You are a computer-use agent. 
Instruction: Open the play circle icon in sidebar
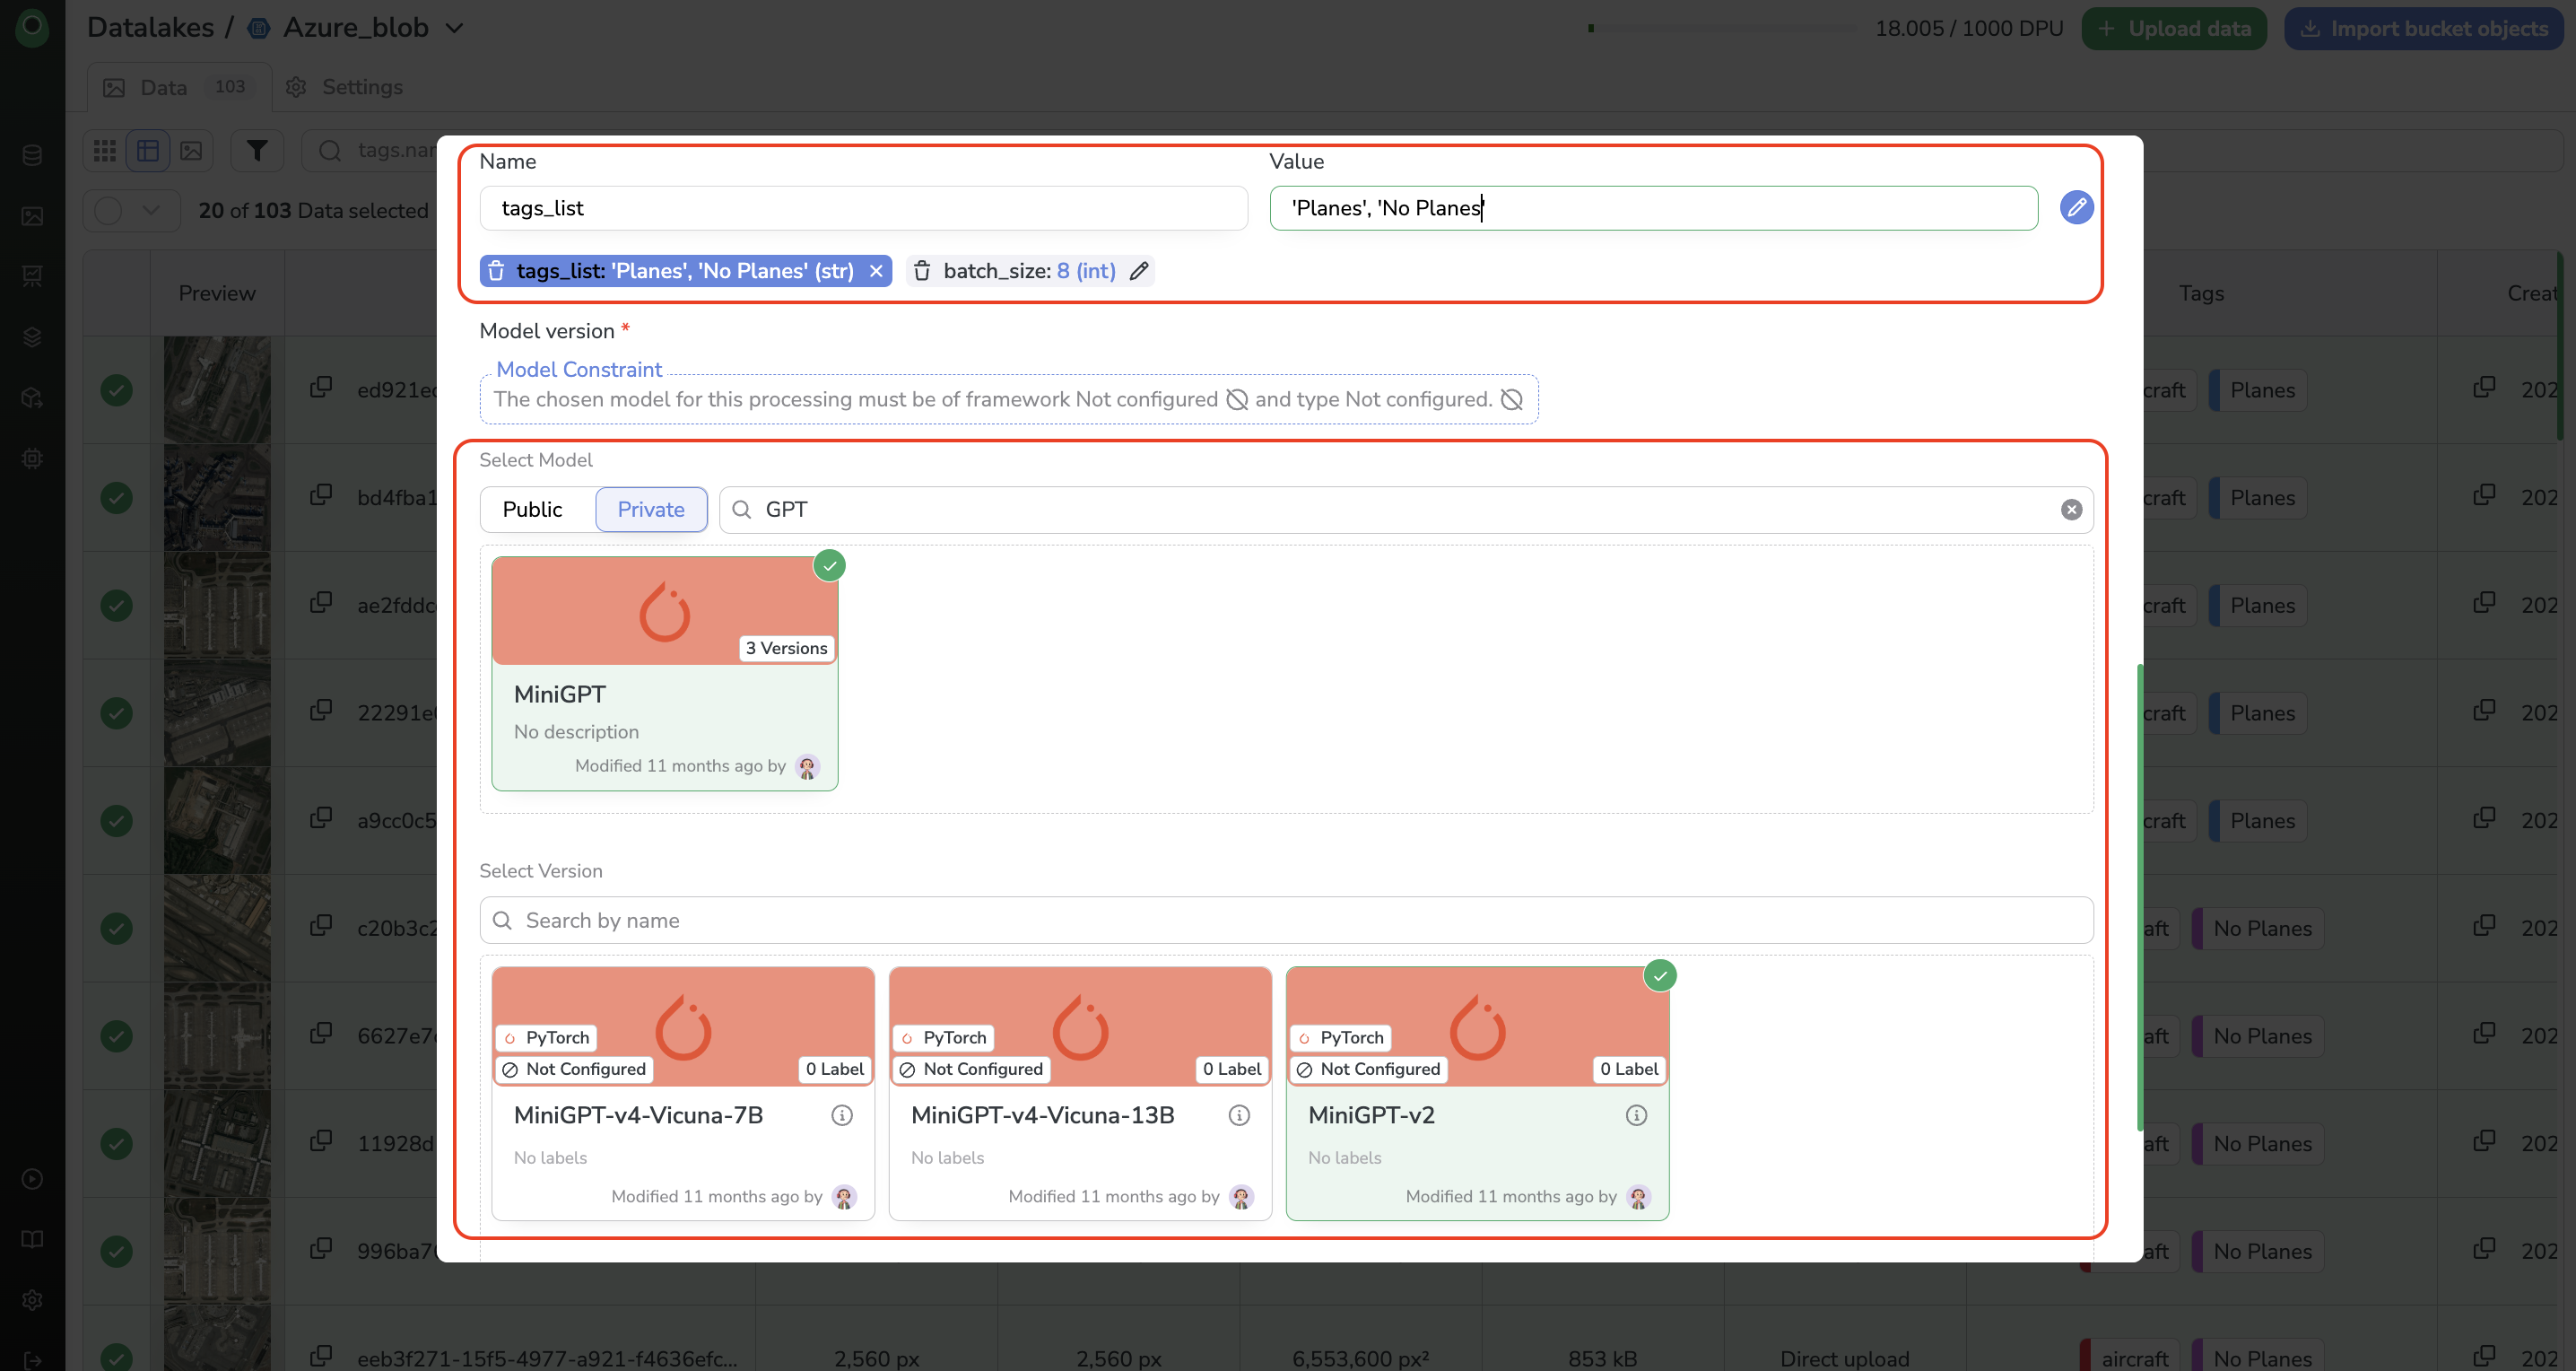[x=32, y=1179]
